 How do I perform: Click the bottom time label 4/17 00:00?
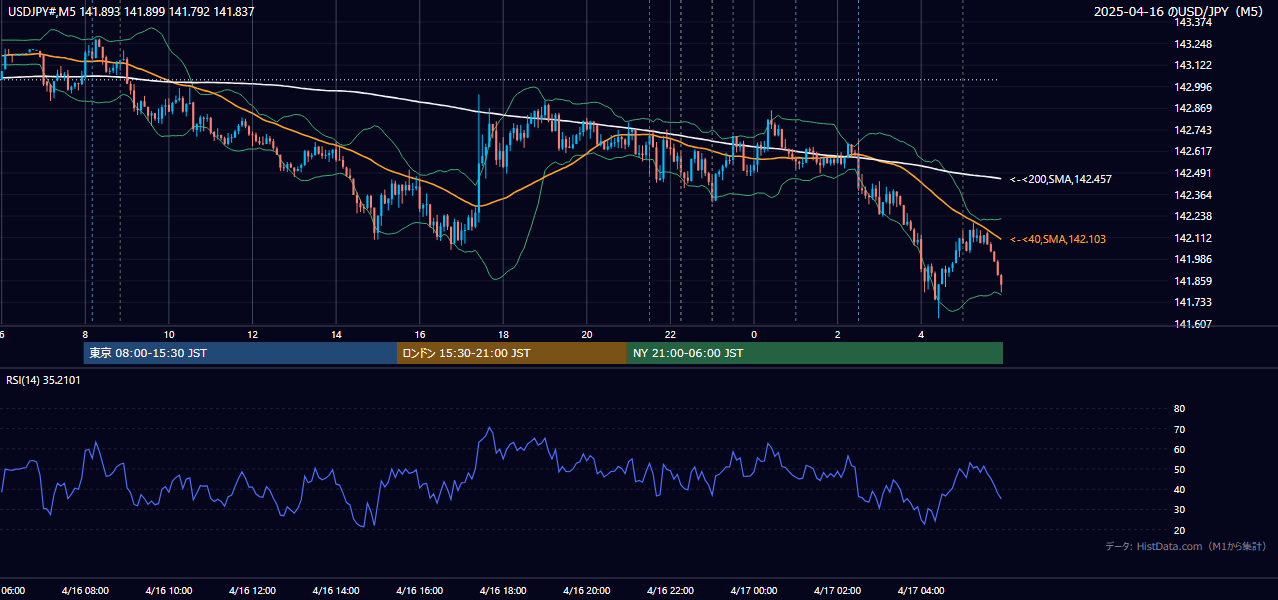[x=753, y=591]
